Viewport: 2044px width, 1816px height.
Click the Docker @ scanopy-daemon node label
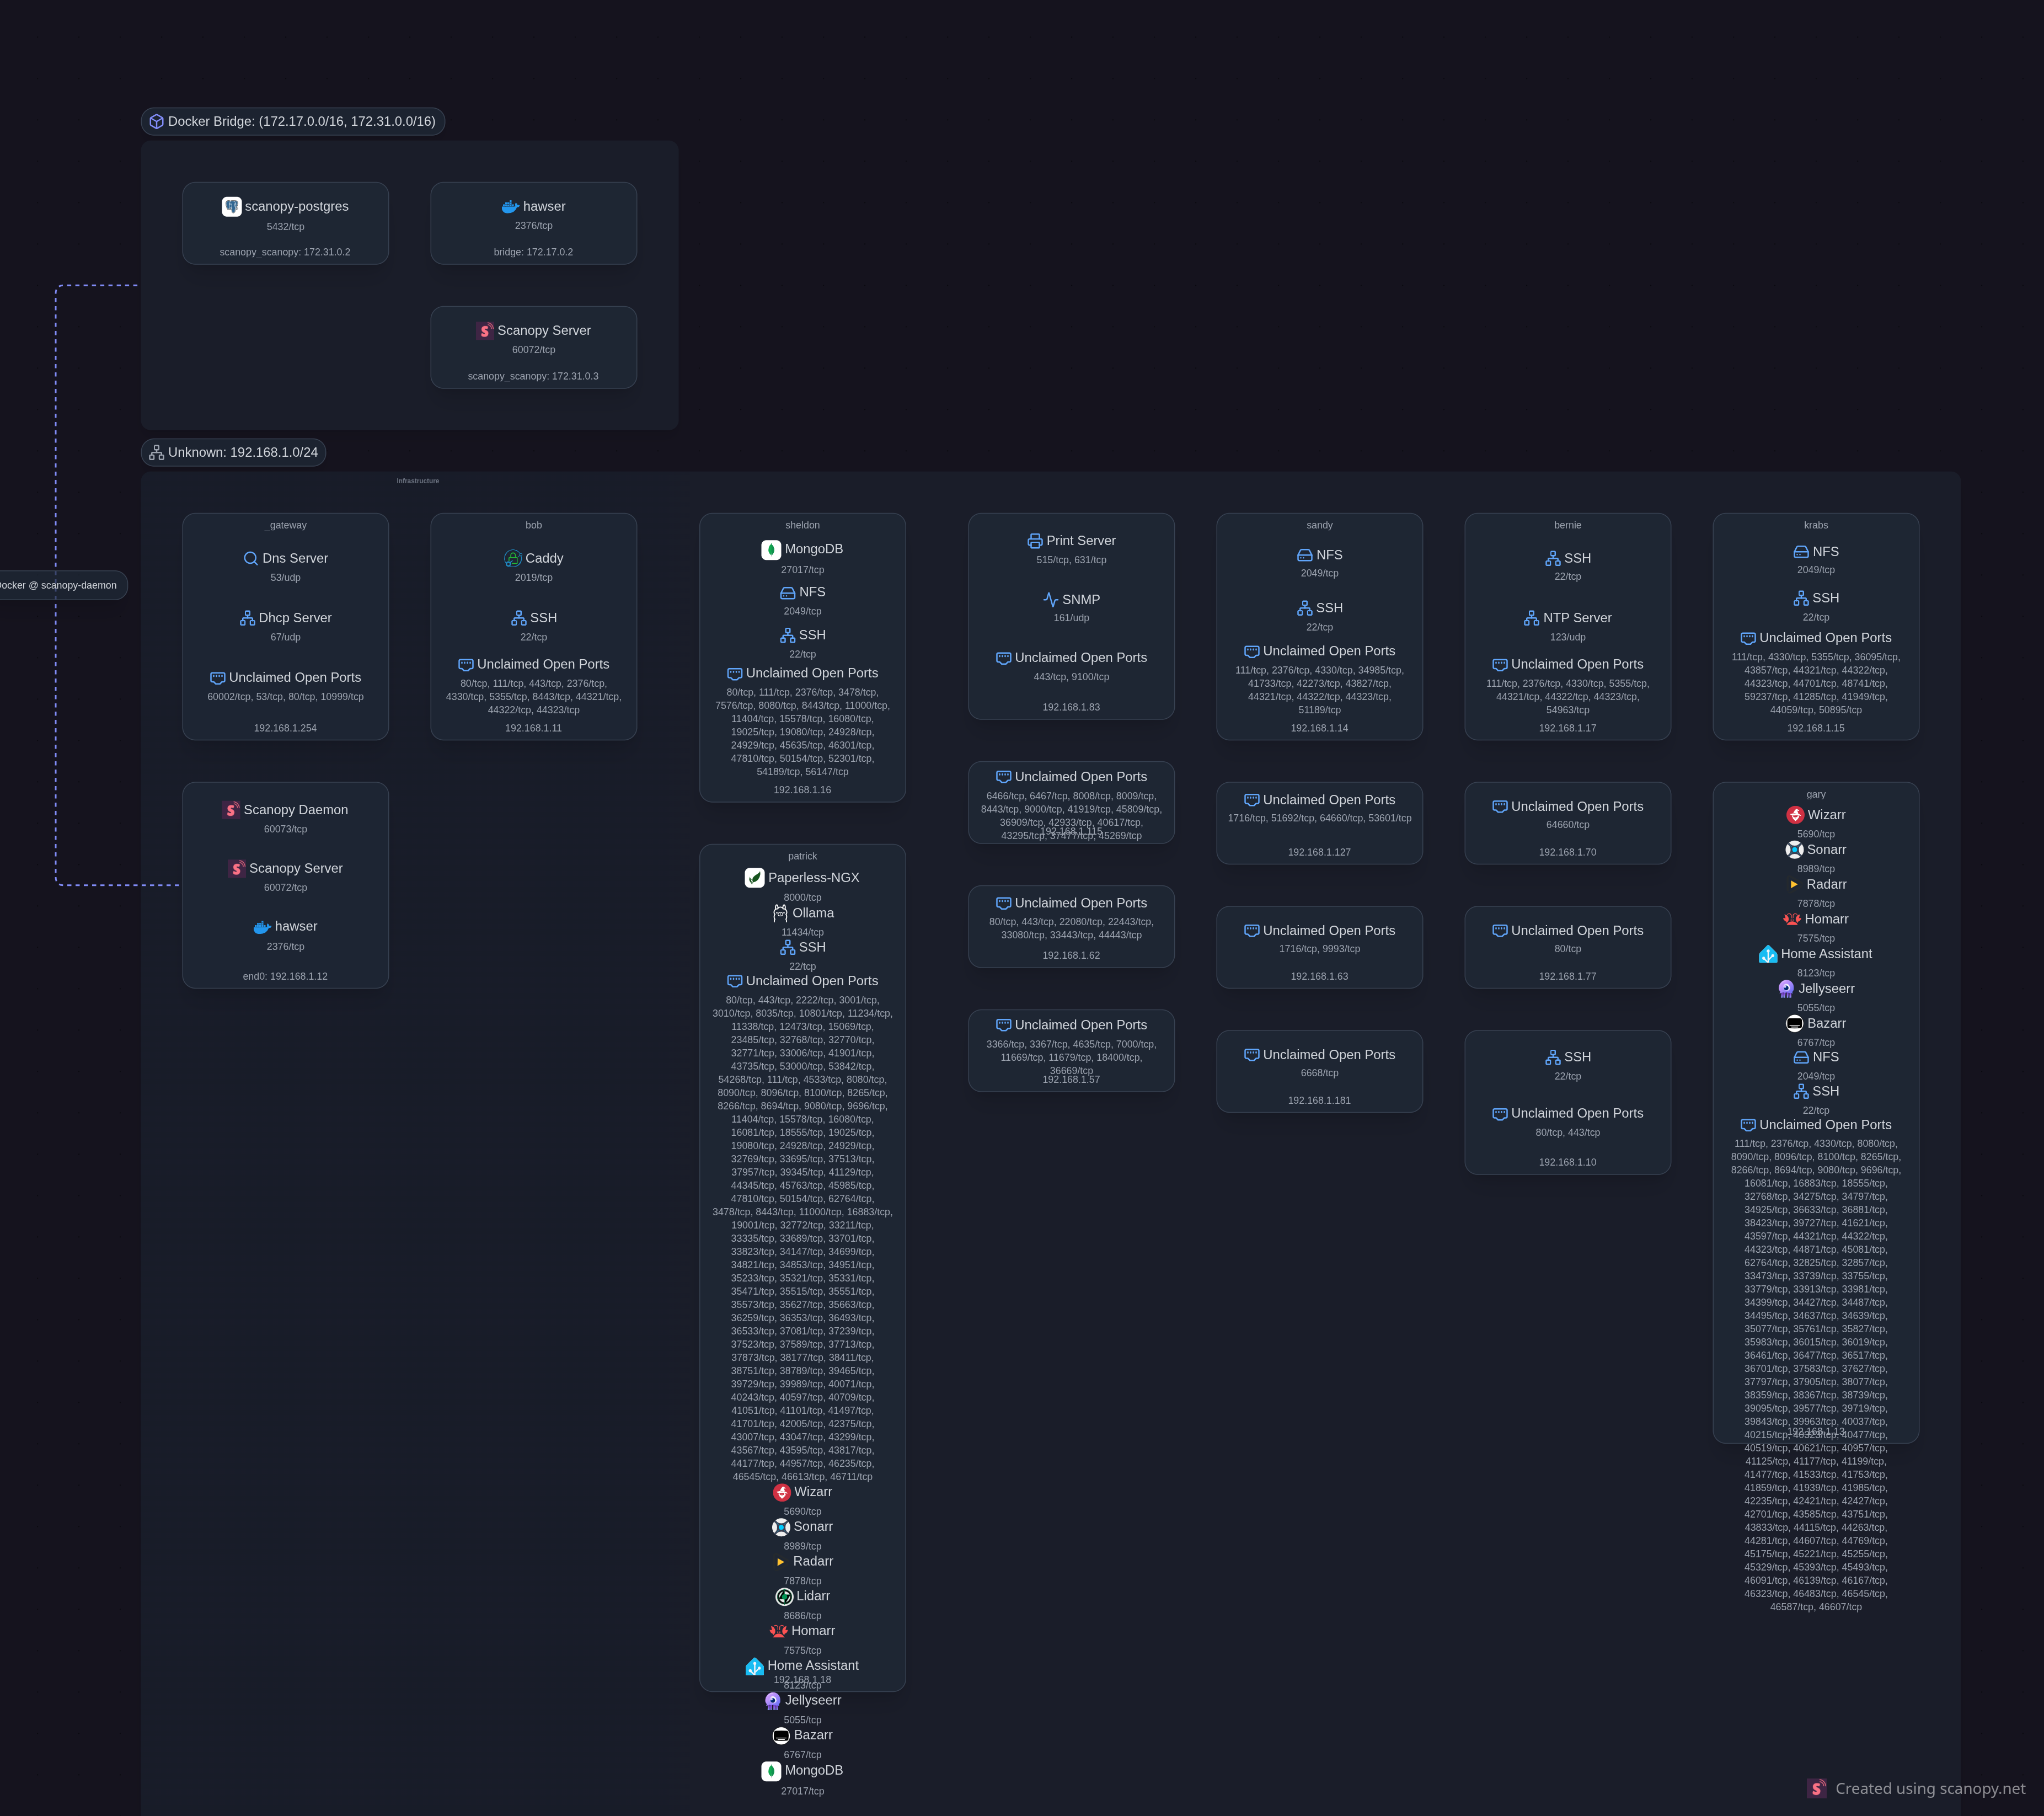tap(60, 585)
